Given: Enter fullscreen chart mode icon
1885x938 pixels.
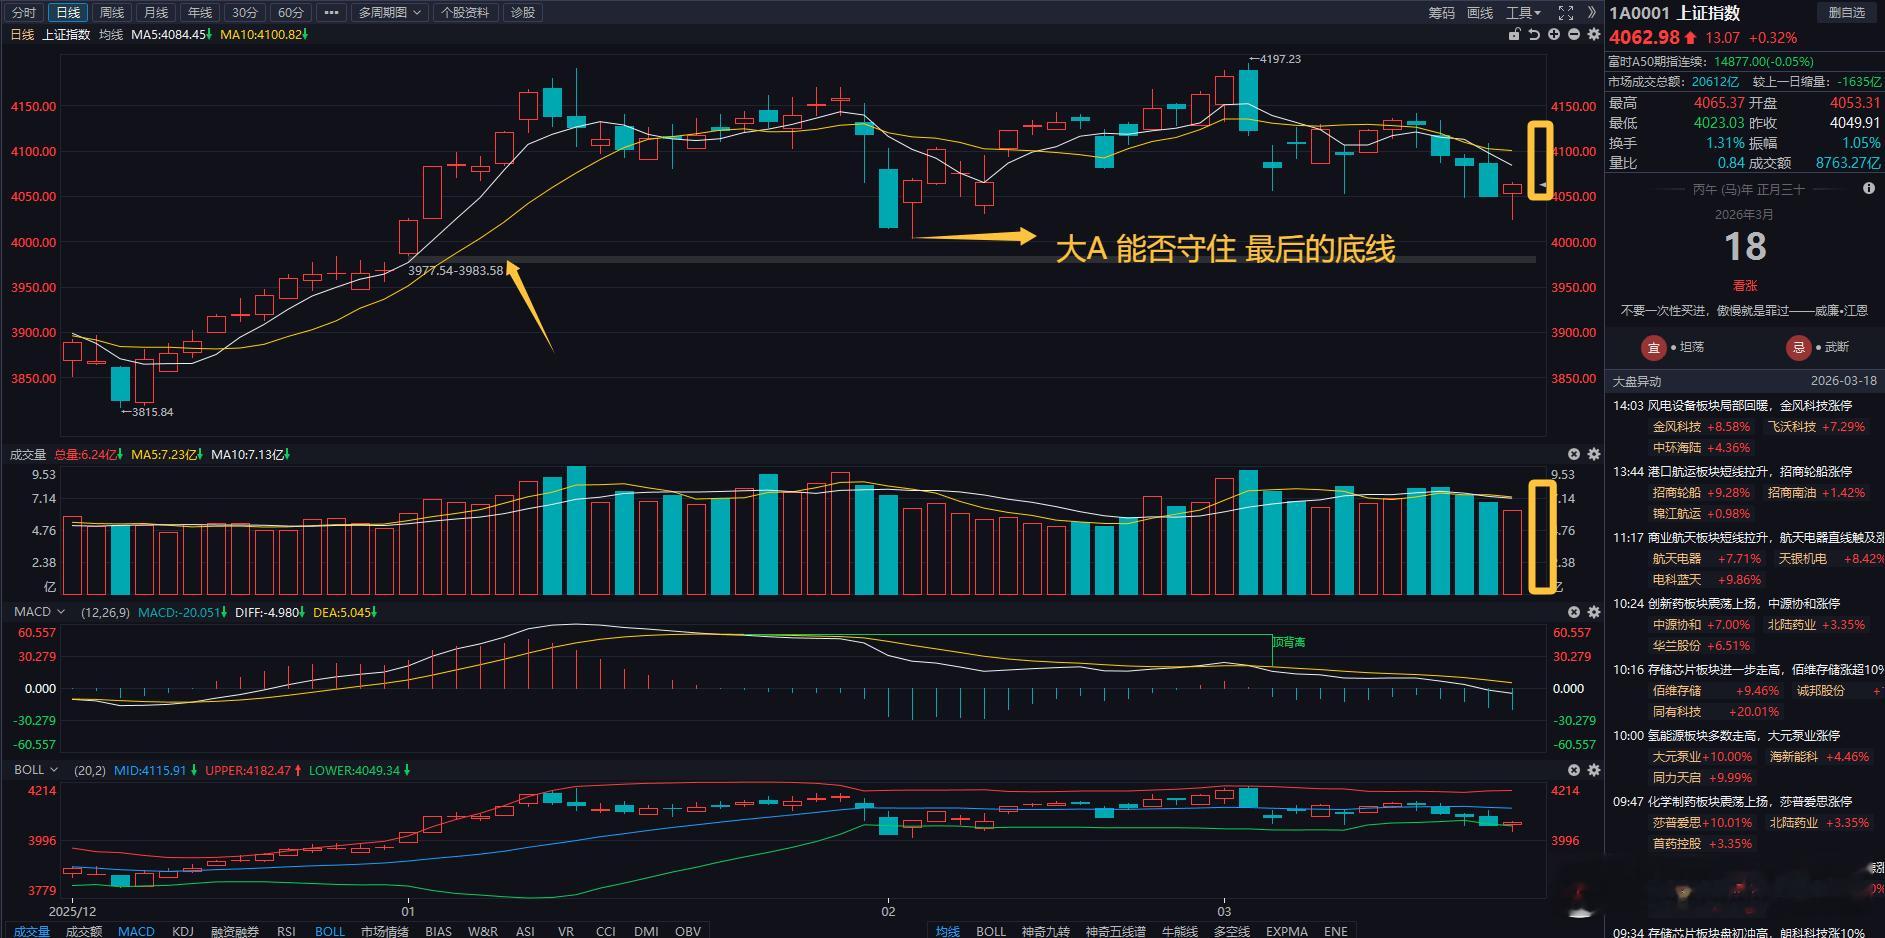Looking at the screenshot, I should pyautogui.click(x=1566, y=13).
